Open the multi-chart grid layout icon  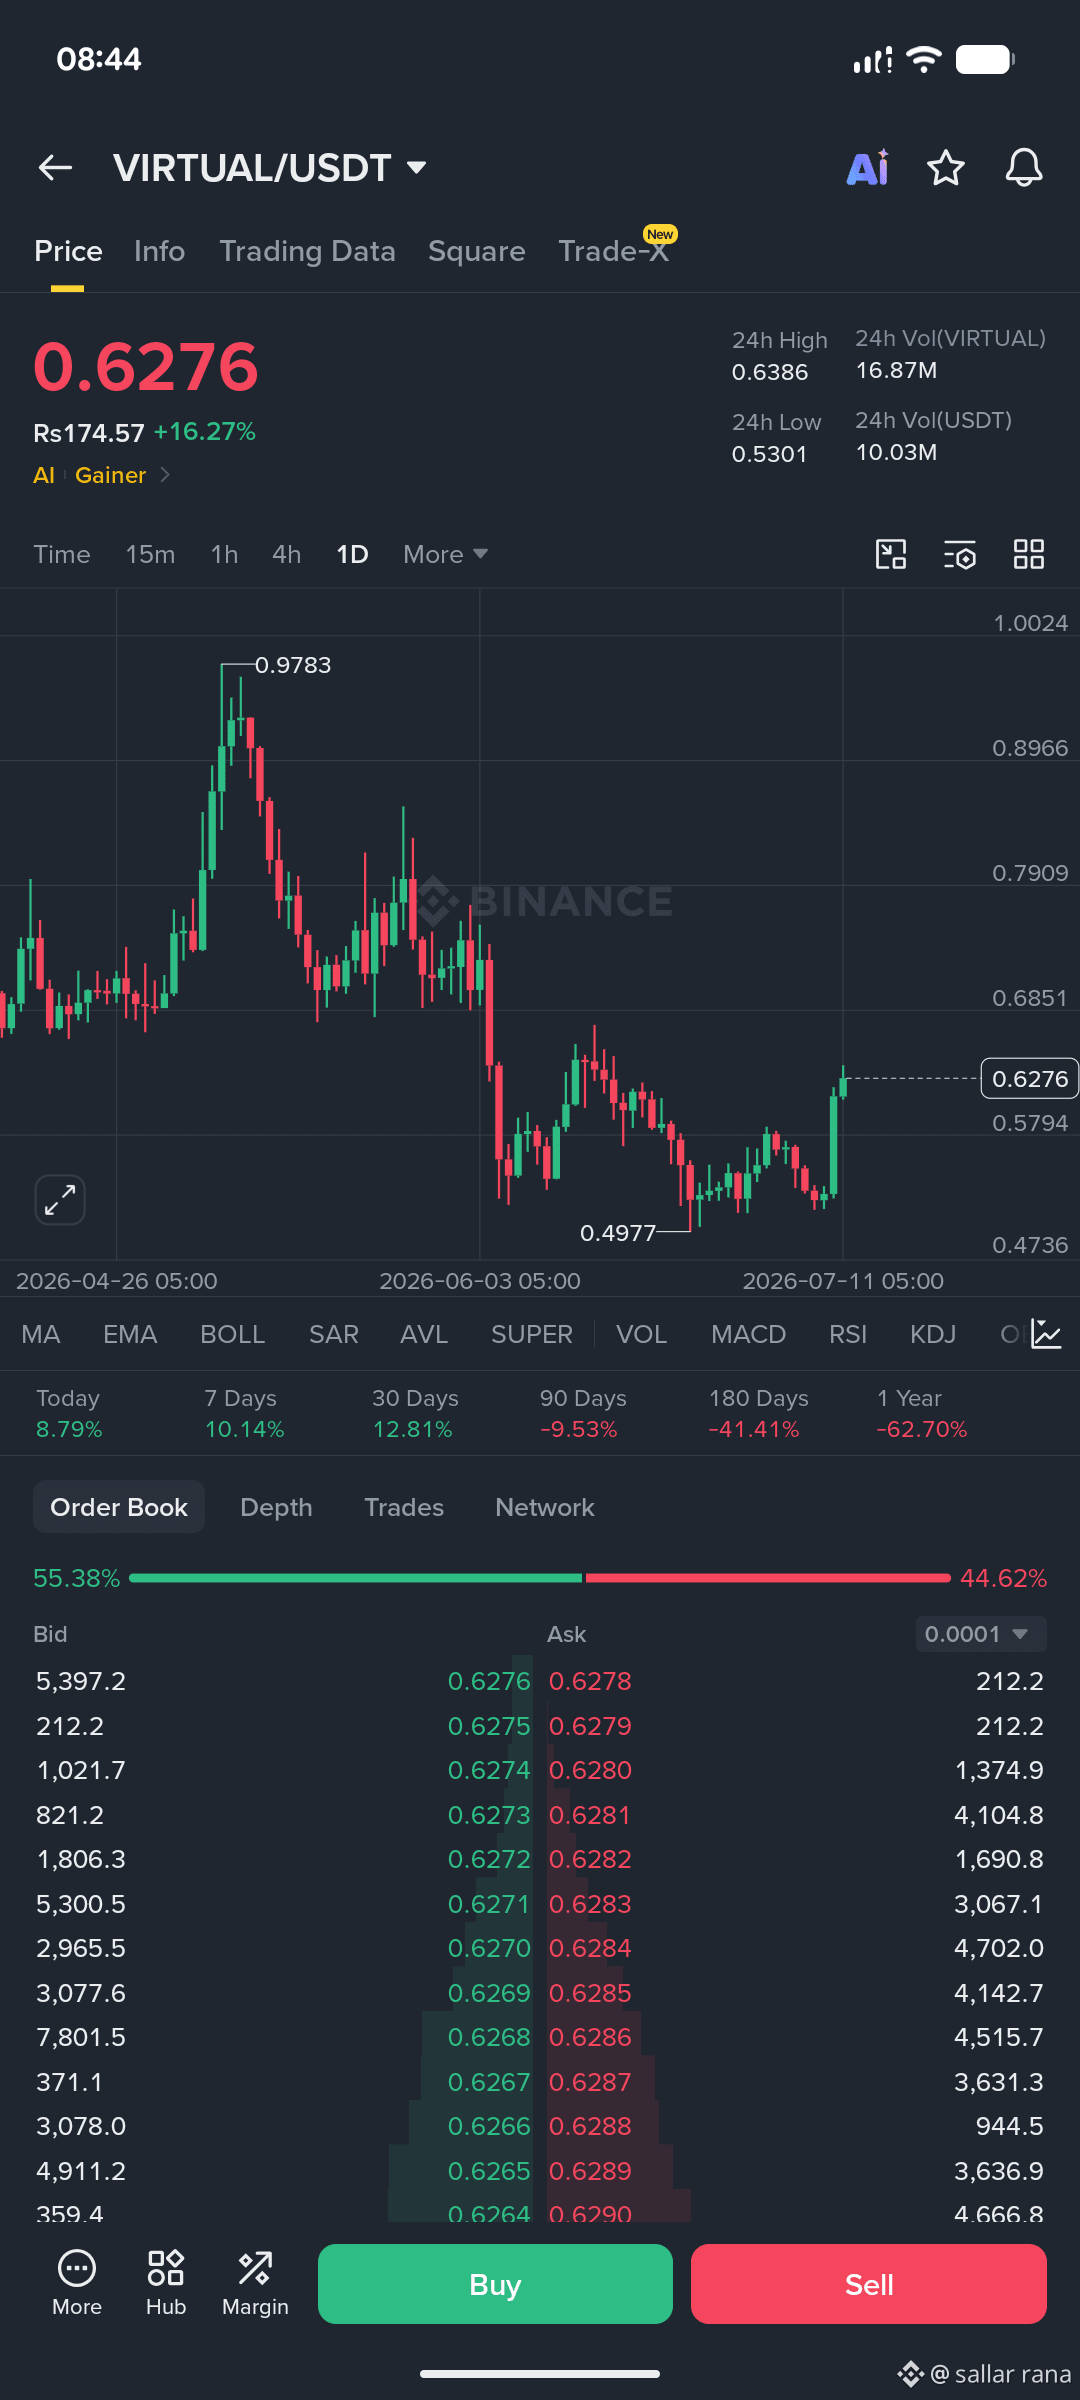(x=1029, y=554)
